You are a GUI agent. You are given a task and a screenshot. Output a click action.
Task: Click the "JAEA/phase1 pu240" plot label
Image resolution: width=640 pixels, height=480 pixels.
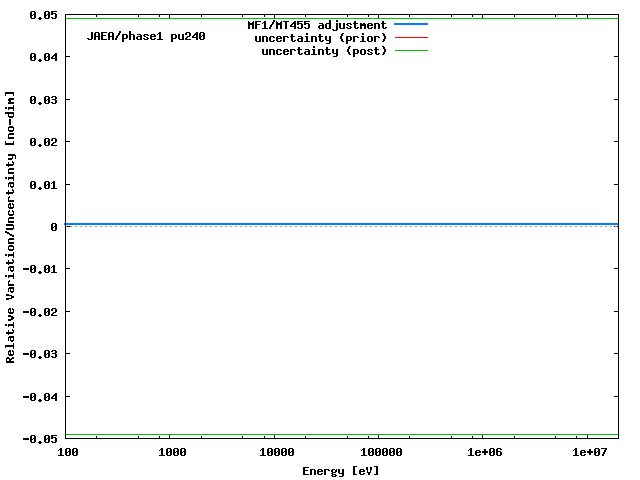[x=146, y=36]
